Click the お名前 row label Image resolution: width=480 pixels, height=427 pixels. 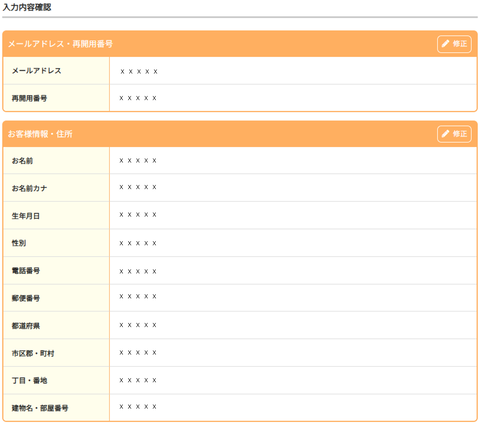click(x=22, y=161)
